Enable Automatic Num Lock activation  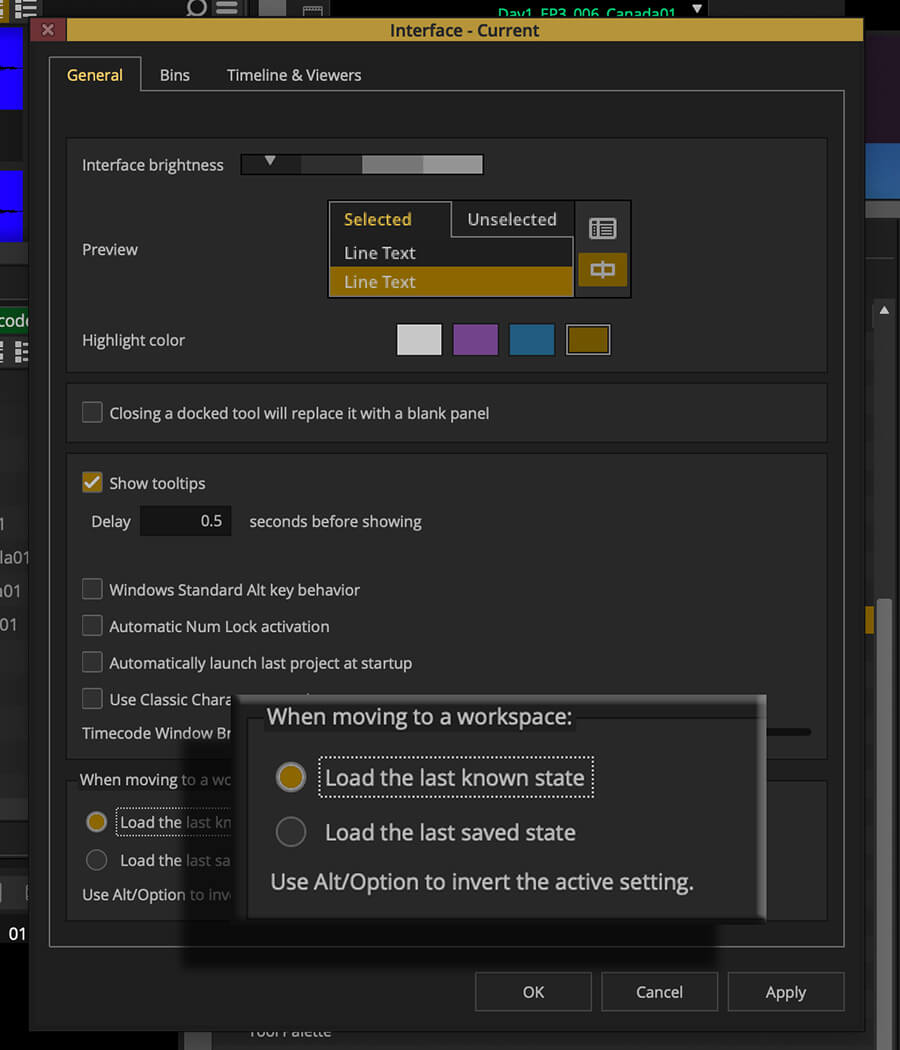92,626
